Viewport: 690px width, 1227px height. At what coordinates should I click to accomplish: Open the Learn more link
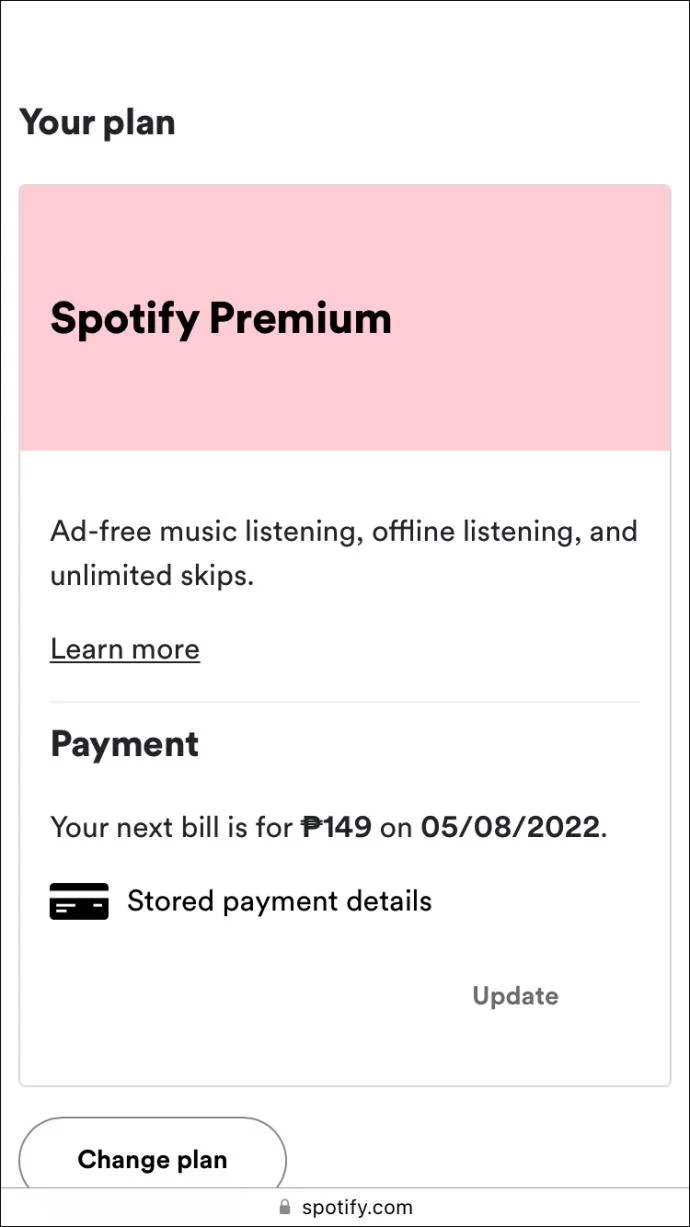click(x=124, y=649)
